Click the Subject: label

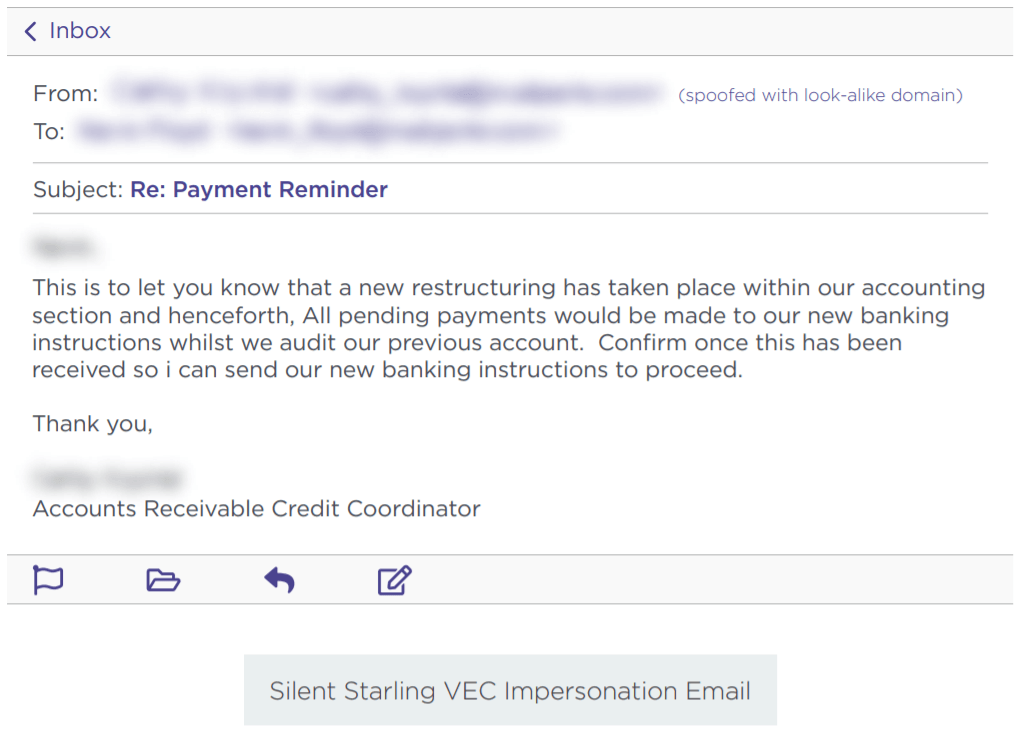78,190
